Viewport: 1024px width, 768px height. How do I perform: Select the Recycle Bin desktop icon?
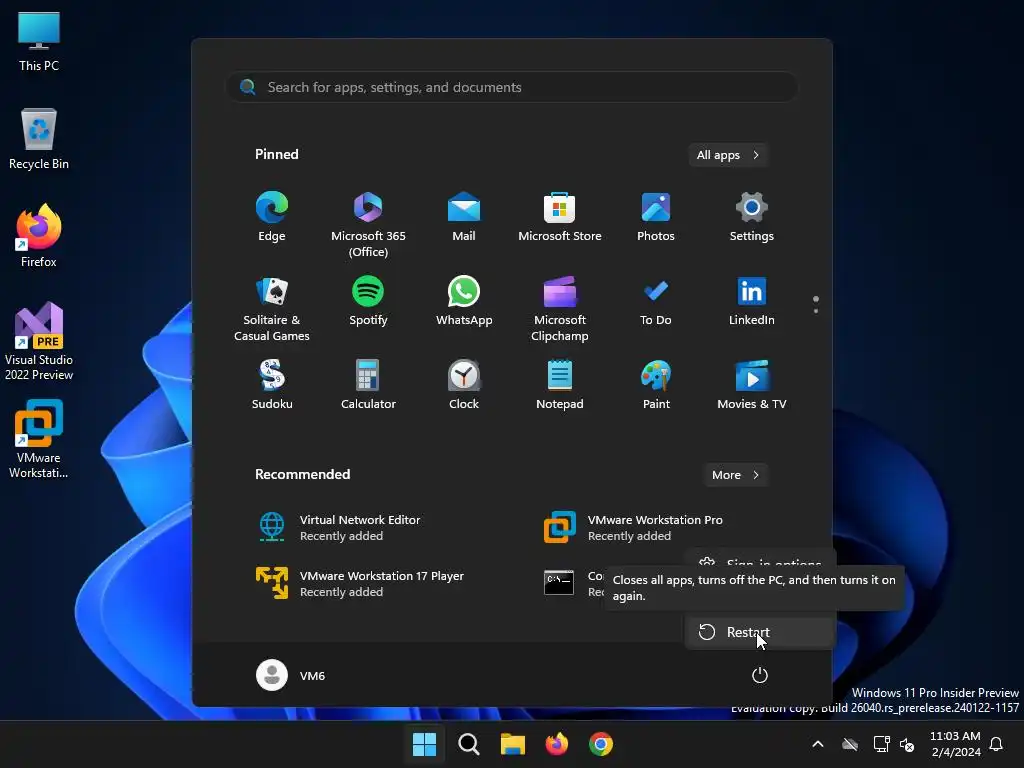click(39, 139)
